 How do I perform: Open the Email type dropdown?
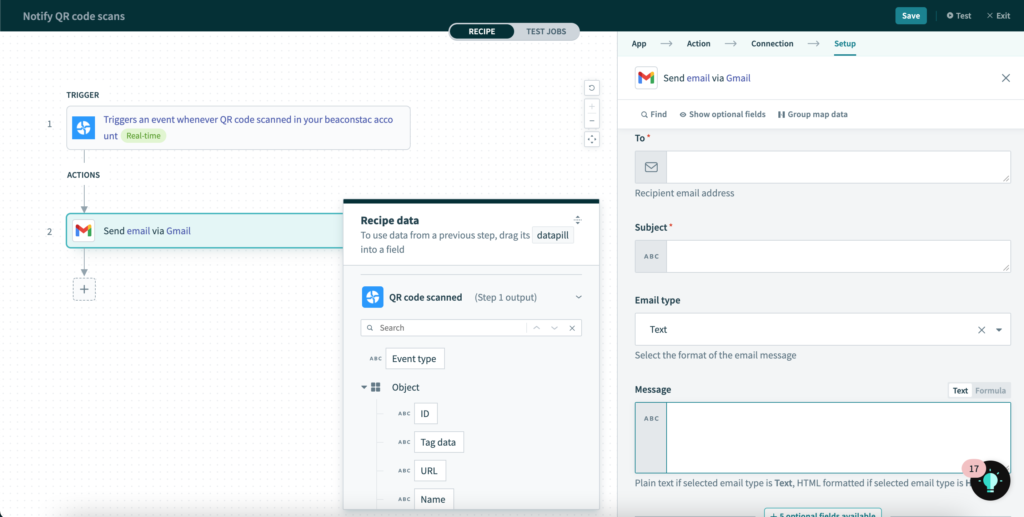pos(999,330)
